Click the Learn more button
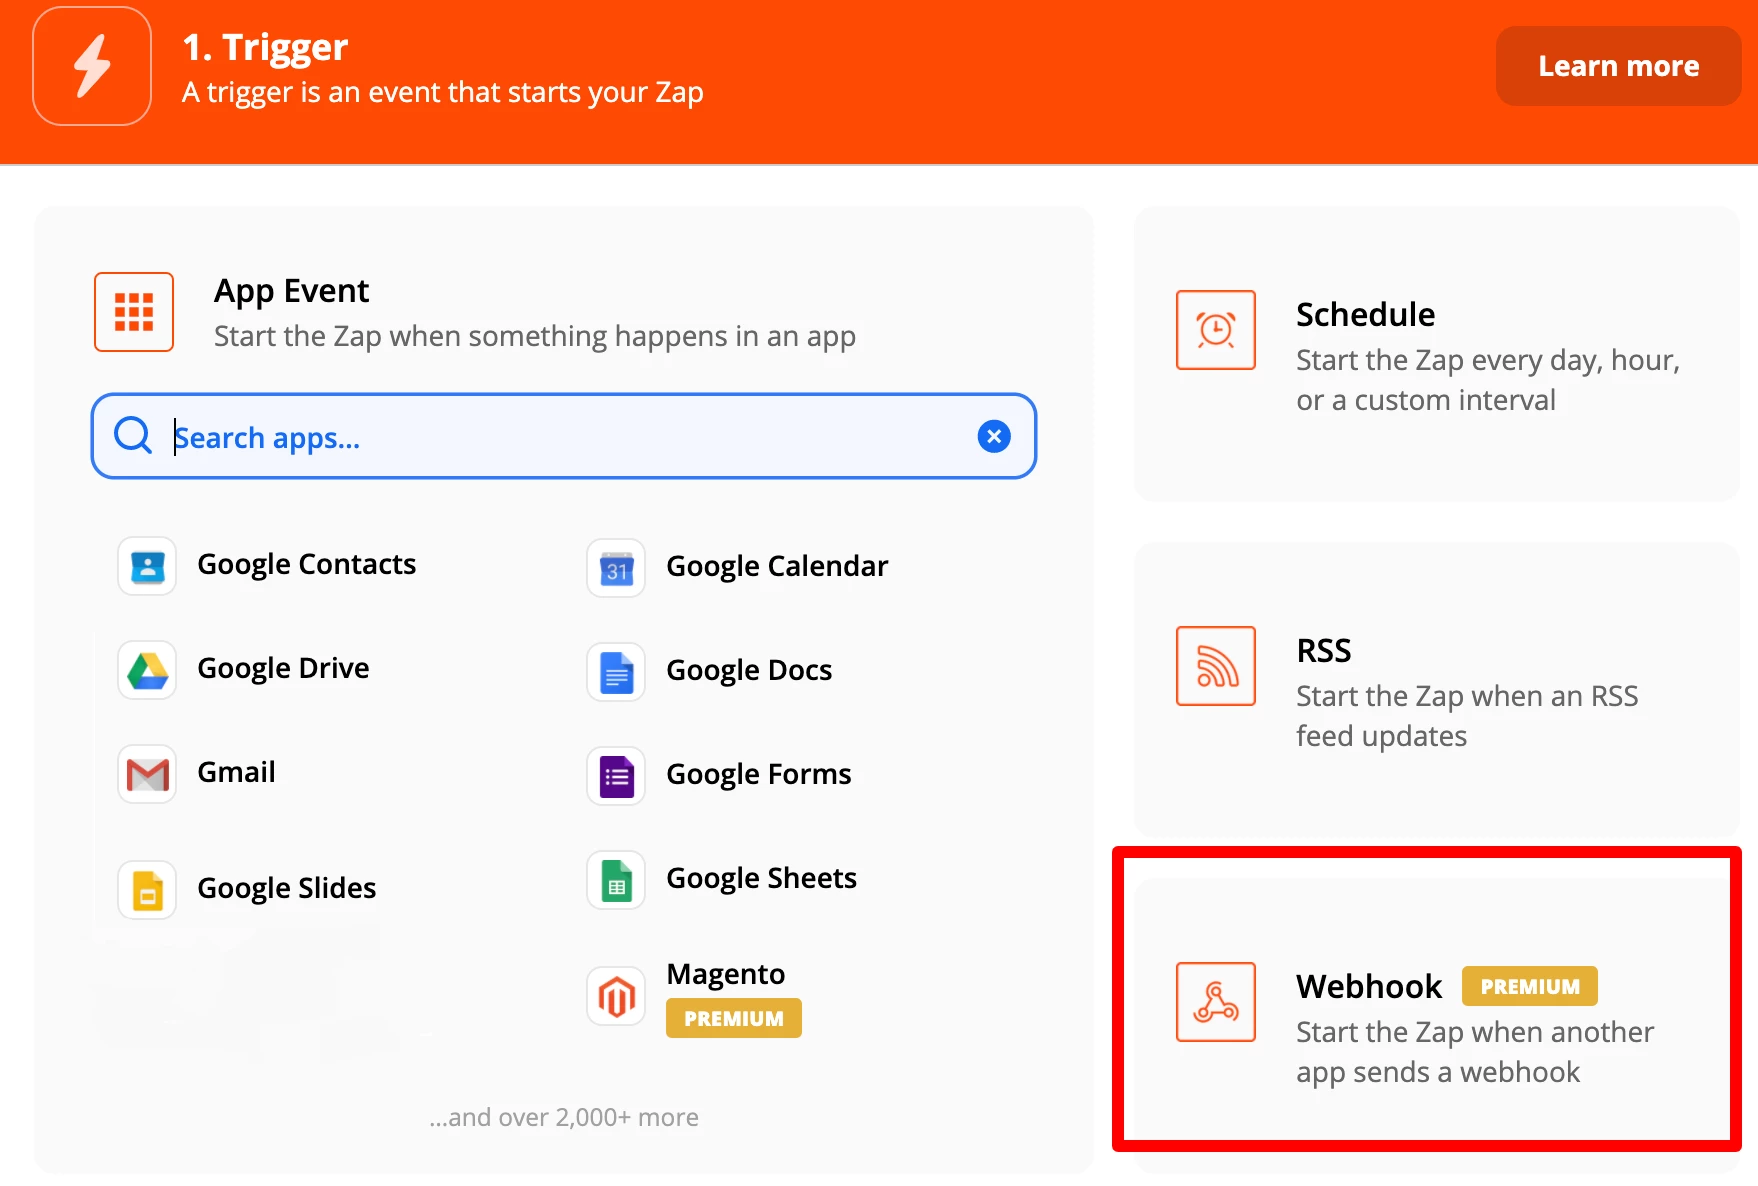Screen dimensions: 1758x1186 pos(1618,66)
